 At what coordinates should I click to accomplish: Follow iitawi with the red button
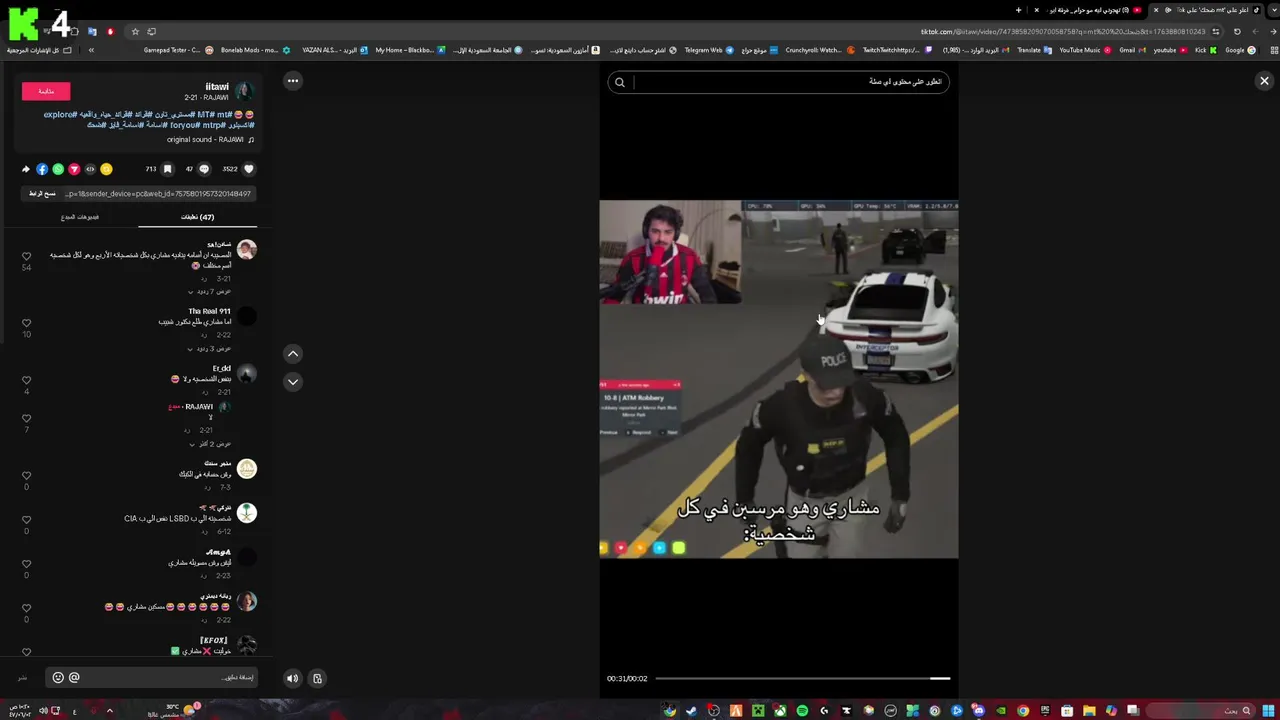pos(46,91)
